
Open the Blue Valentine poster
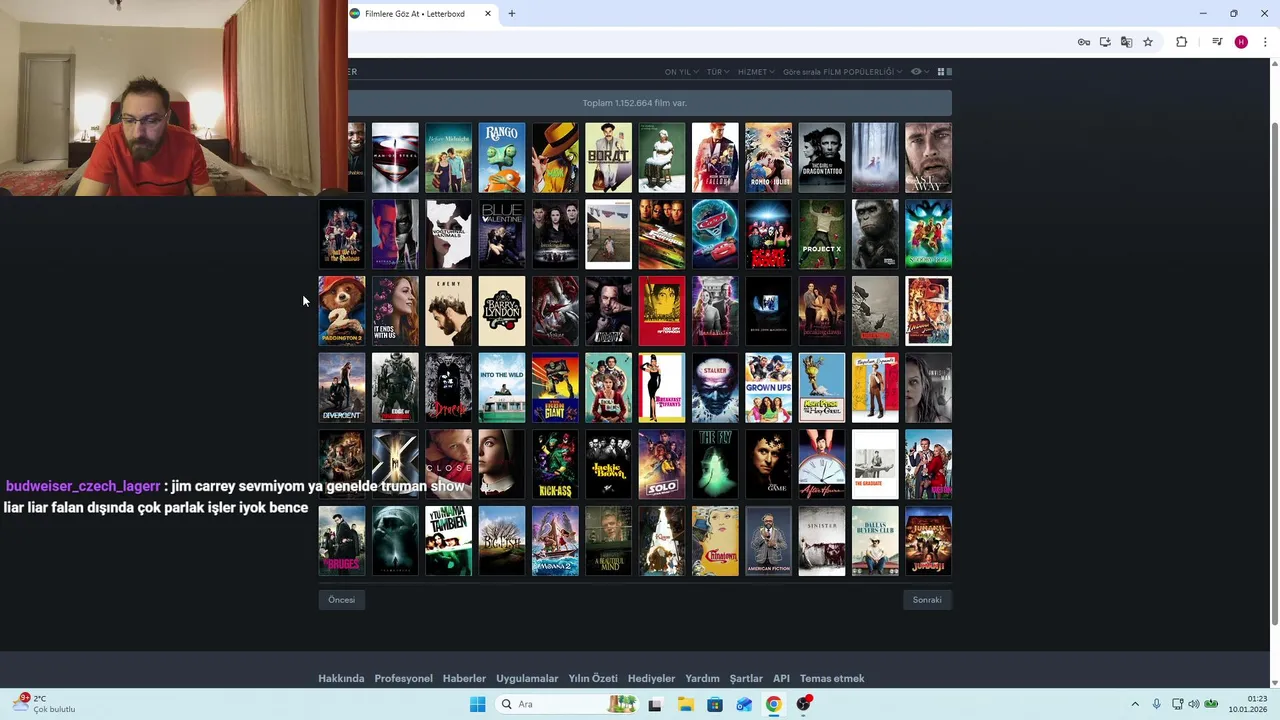[502, 234]
